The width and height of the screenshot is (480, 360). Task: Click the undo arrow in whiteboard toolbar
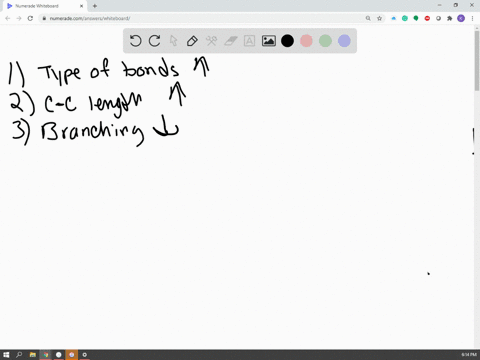[x=135, y=41]
